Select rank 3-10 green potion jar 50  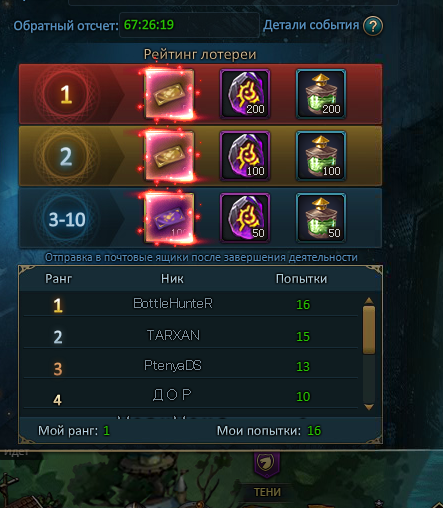321,218
